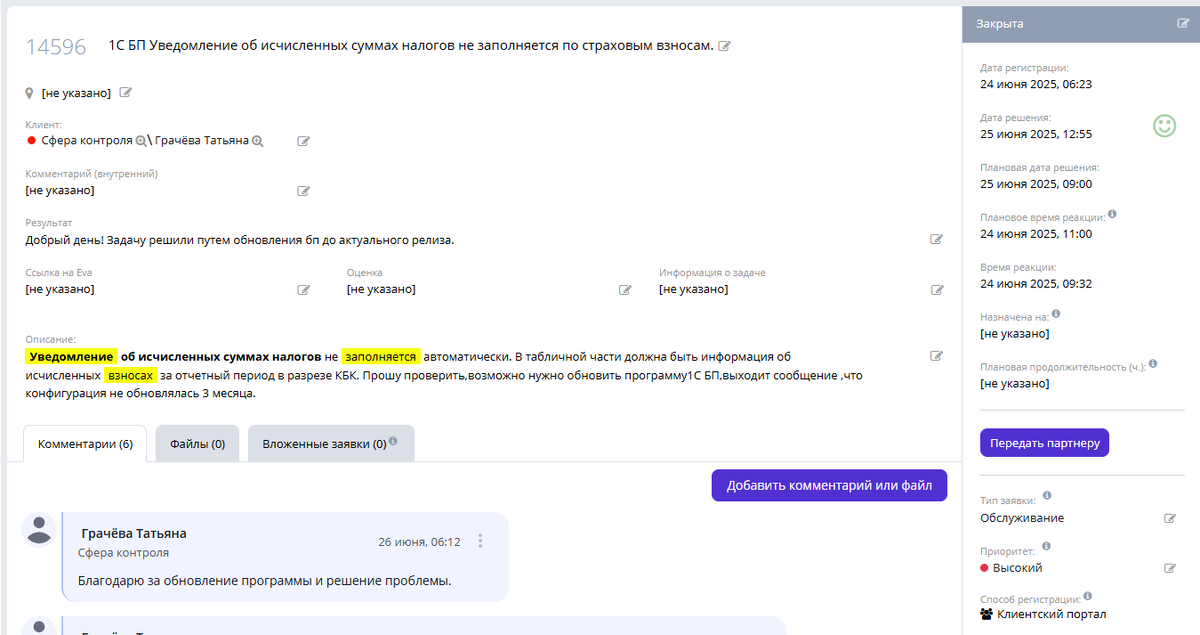Image resolution: width=1200 pixels, height=635 pixels.
Task: Edit the Тип заявки Обслуживание value
Action: coord(1170,518)
